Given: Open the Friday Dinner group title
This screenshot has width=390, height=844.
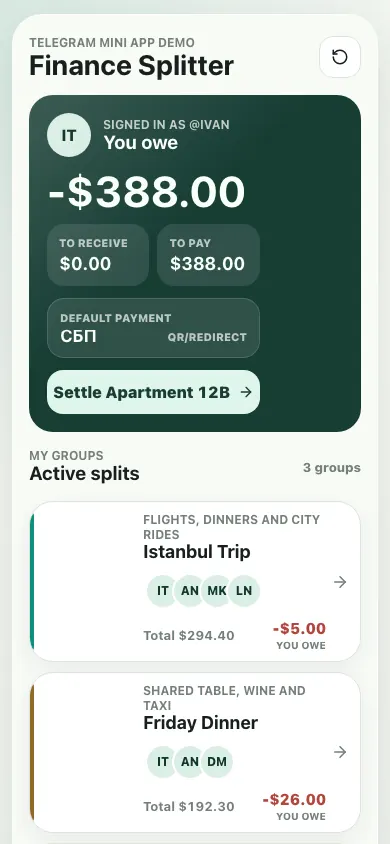Looking at the screenshot, I should (x=201, y=722).
